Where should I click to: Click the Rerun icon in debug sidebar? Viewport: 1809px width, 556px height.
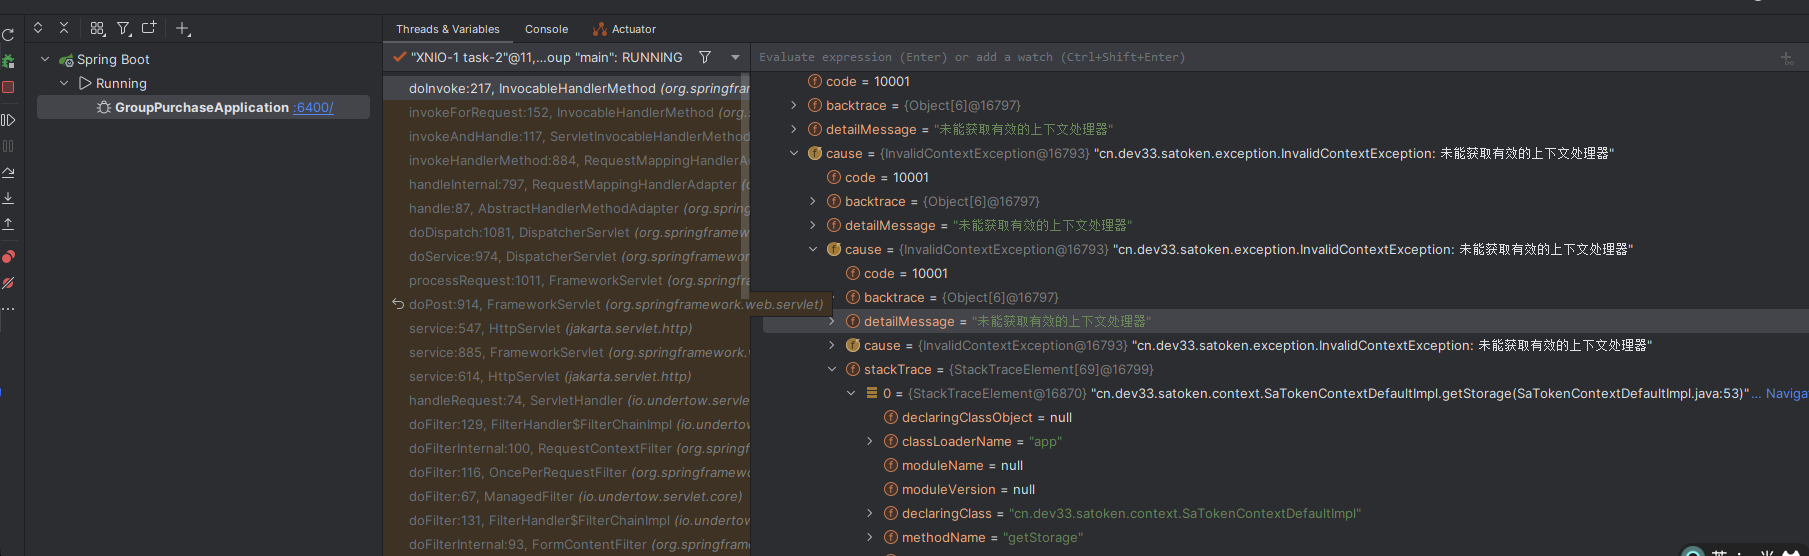point(8,35)
